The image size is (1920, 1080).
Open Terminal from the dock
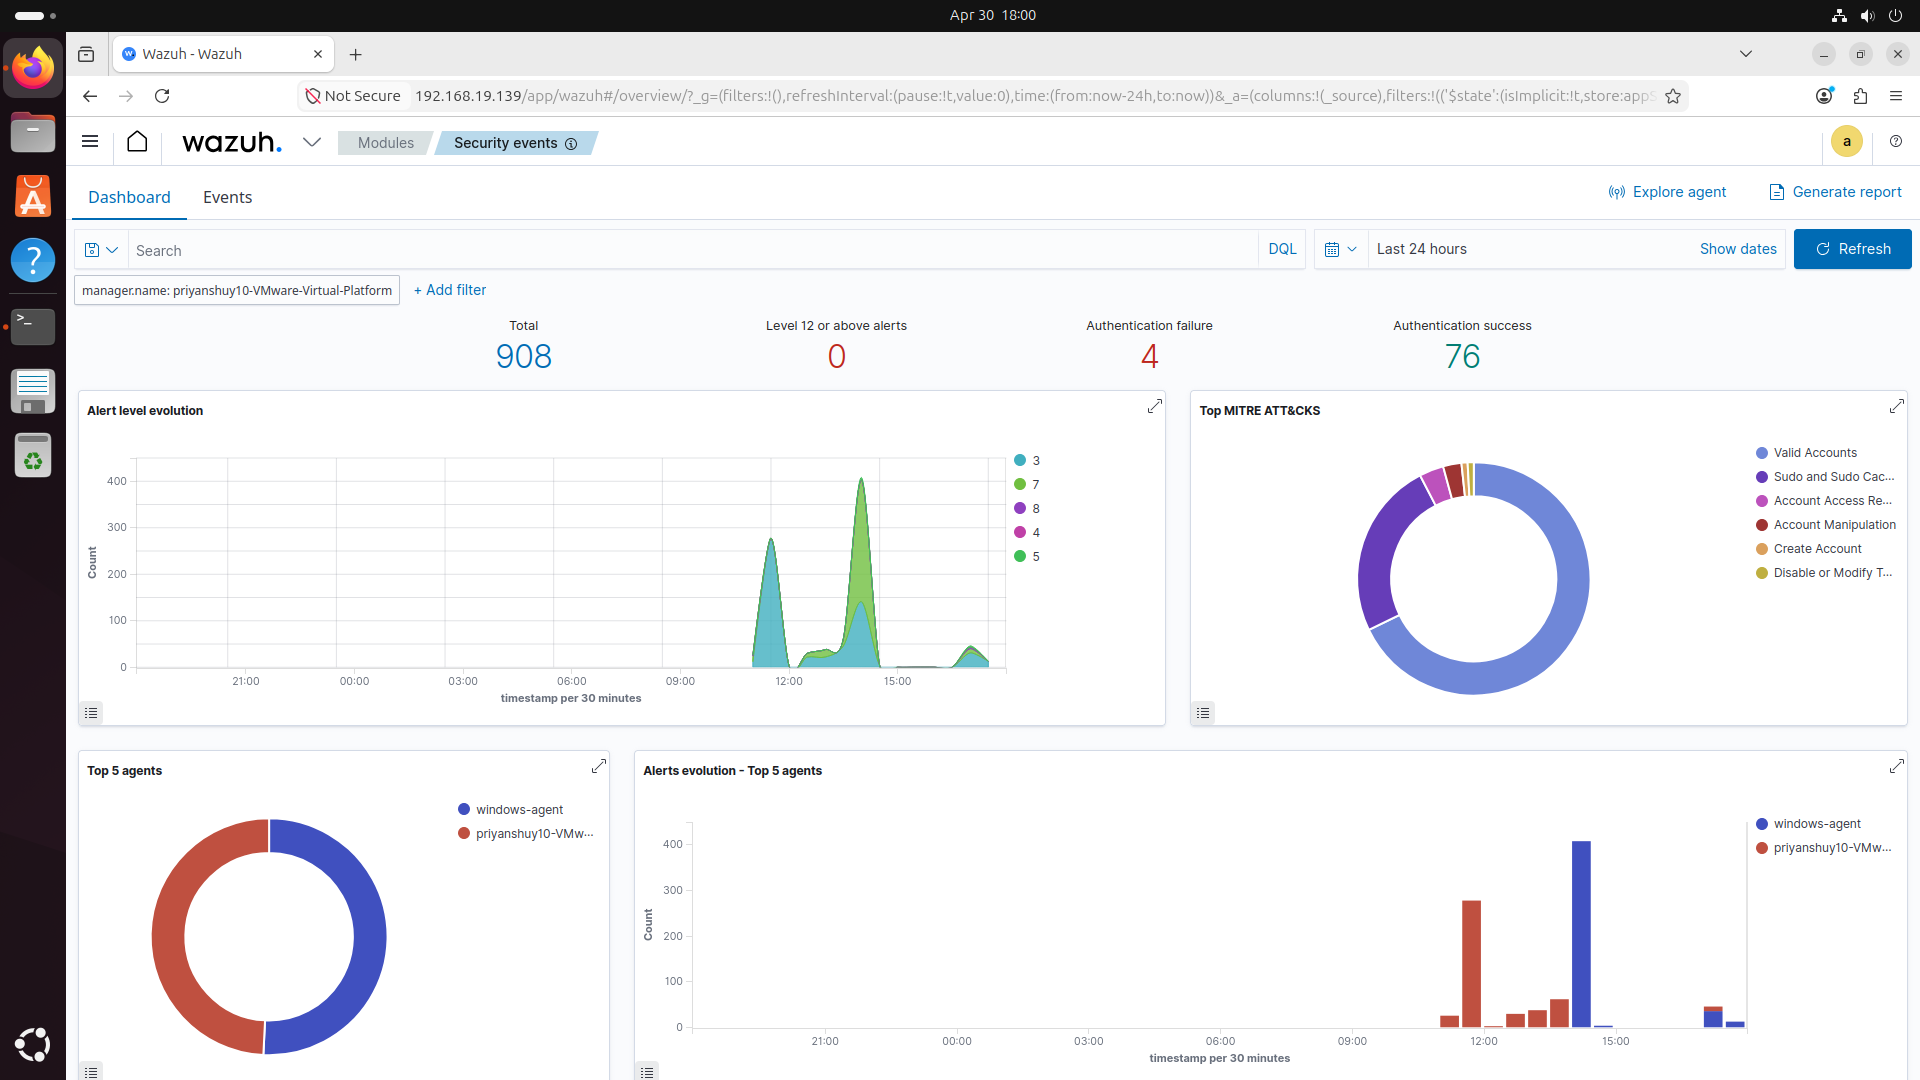[x=33, y=325]
